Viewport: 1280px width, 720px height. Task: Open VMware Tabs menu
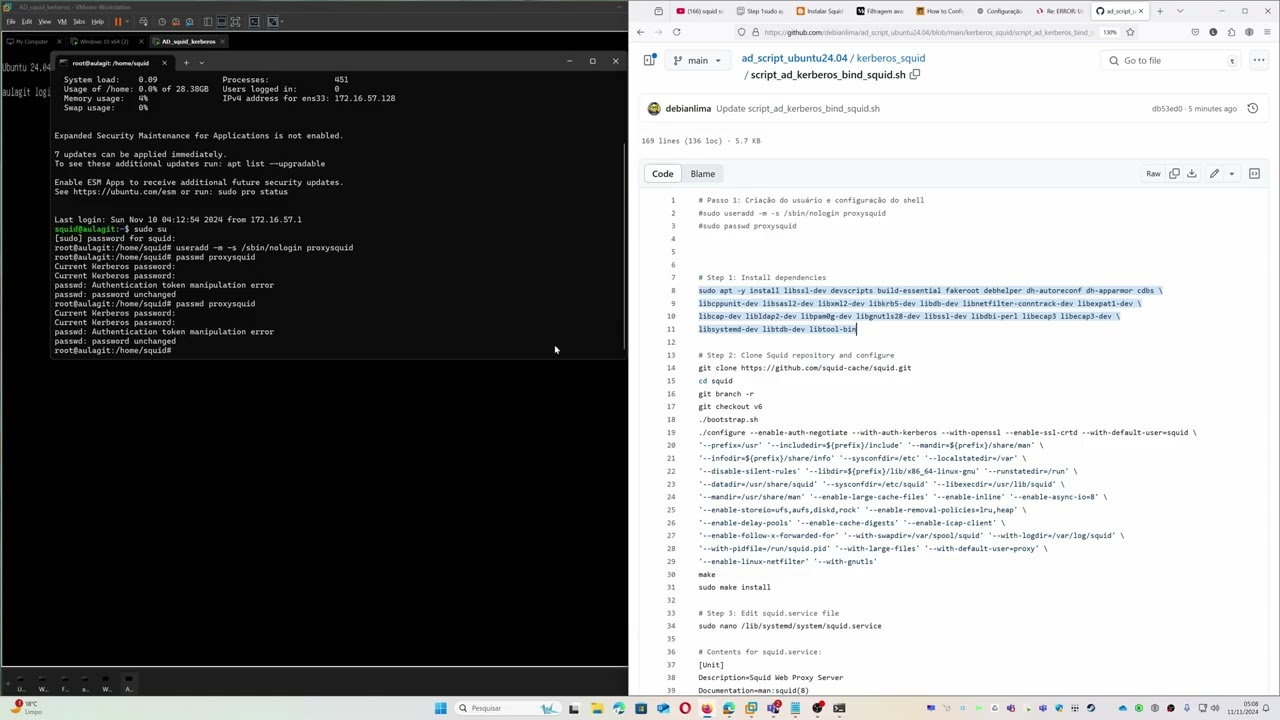(x=79, y=21)
